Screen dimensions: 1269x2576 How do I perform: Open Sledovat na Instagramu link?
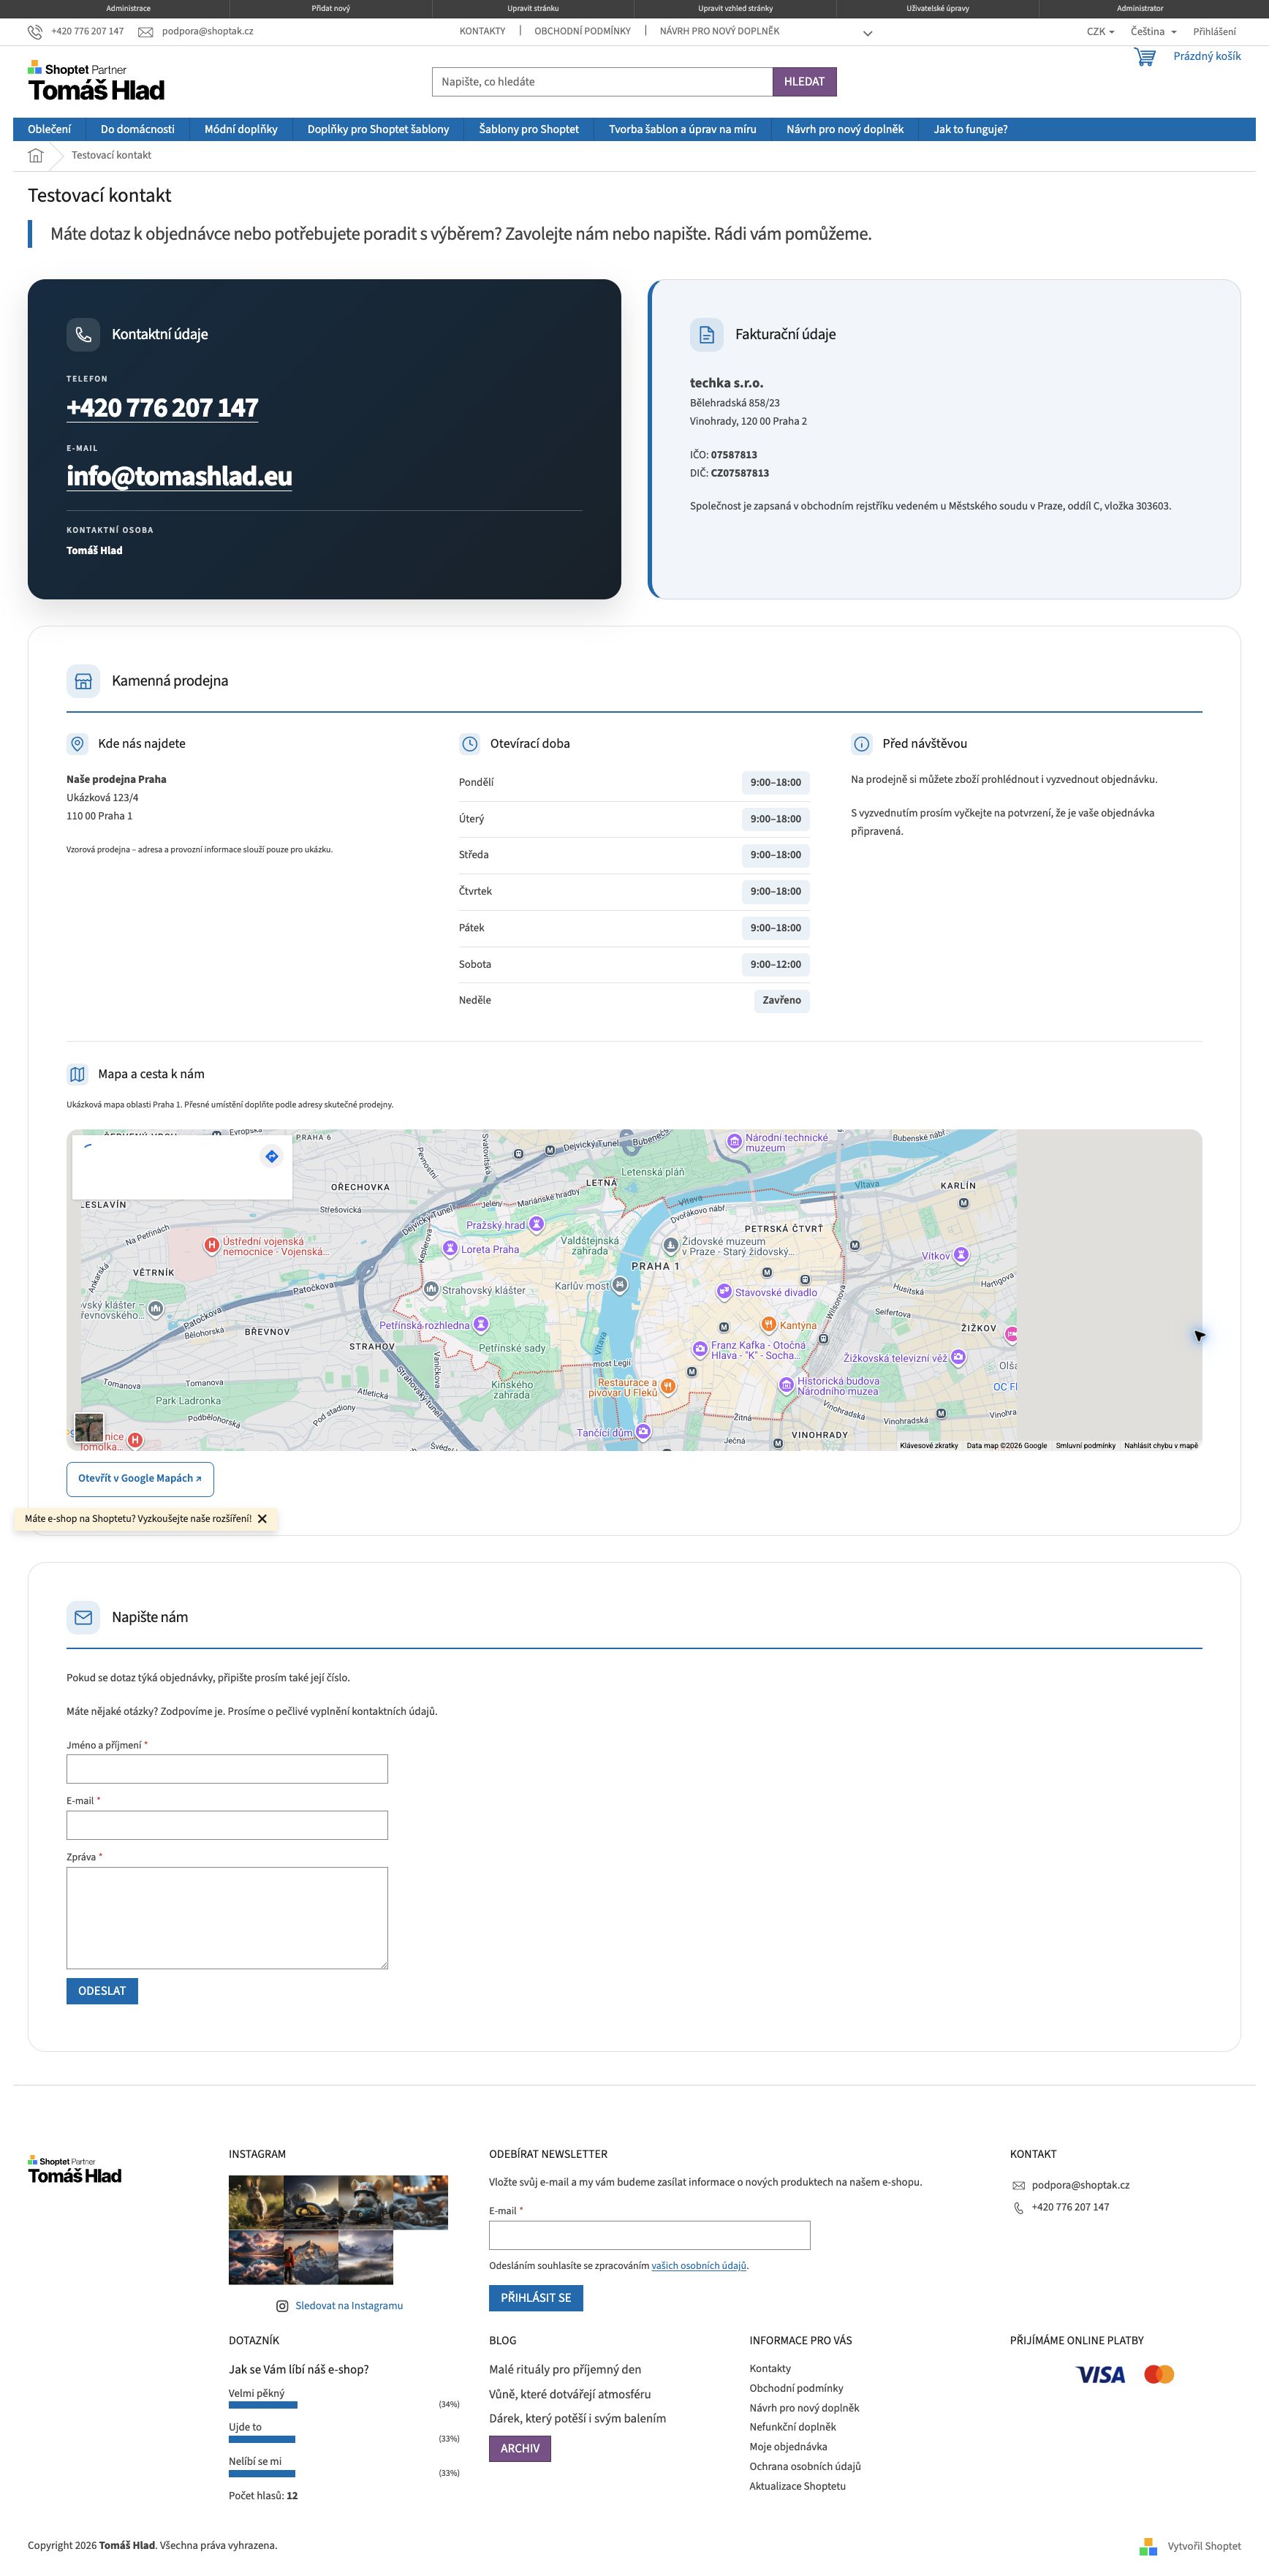point(349,2305)
